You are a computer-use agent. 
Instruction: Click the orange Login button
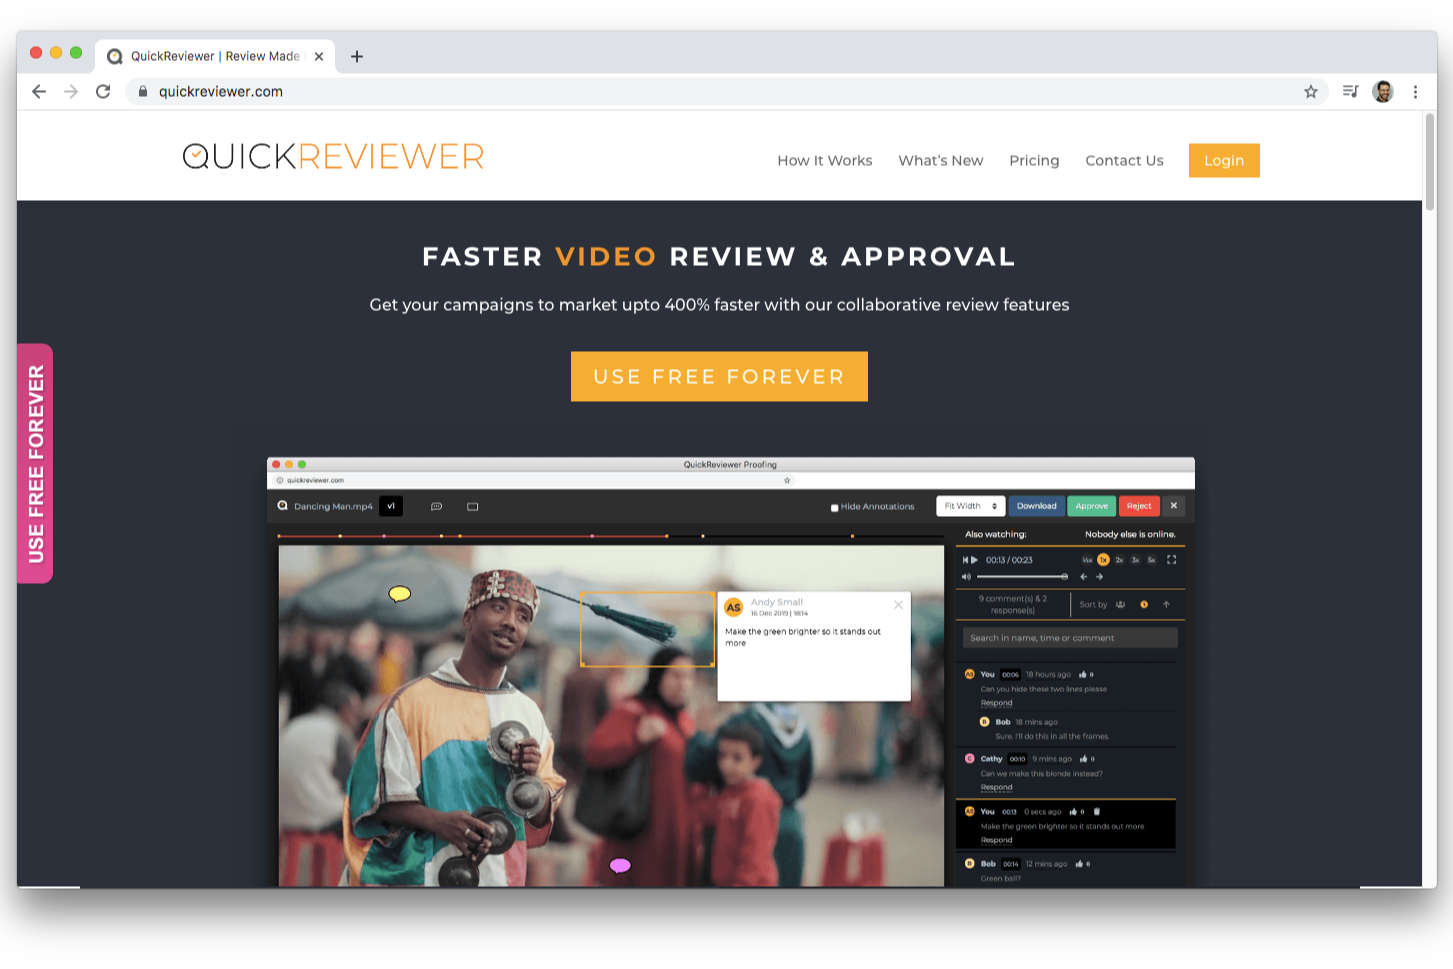coord(1224,160)
